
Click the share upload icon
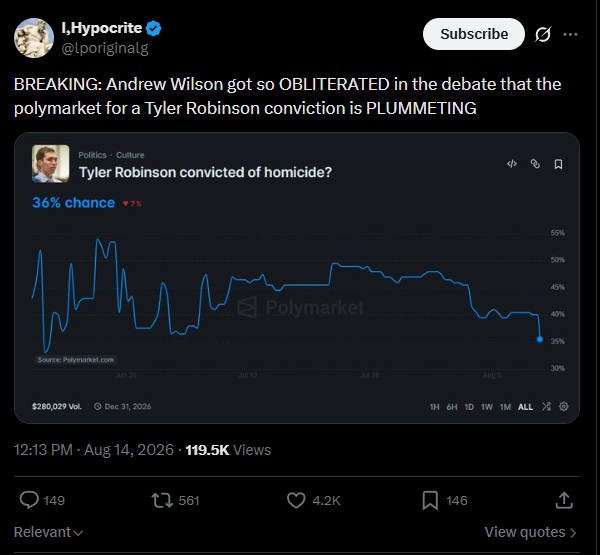pyautogui.click(x=564, y=500)
